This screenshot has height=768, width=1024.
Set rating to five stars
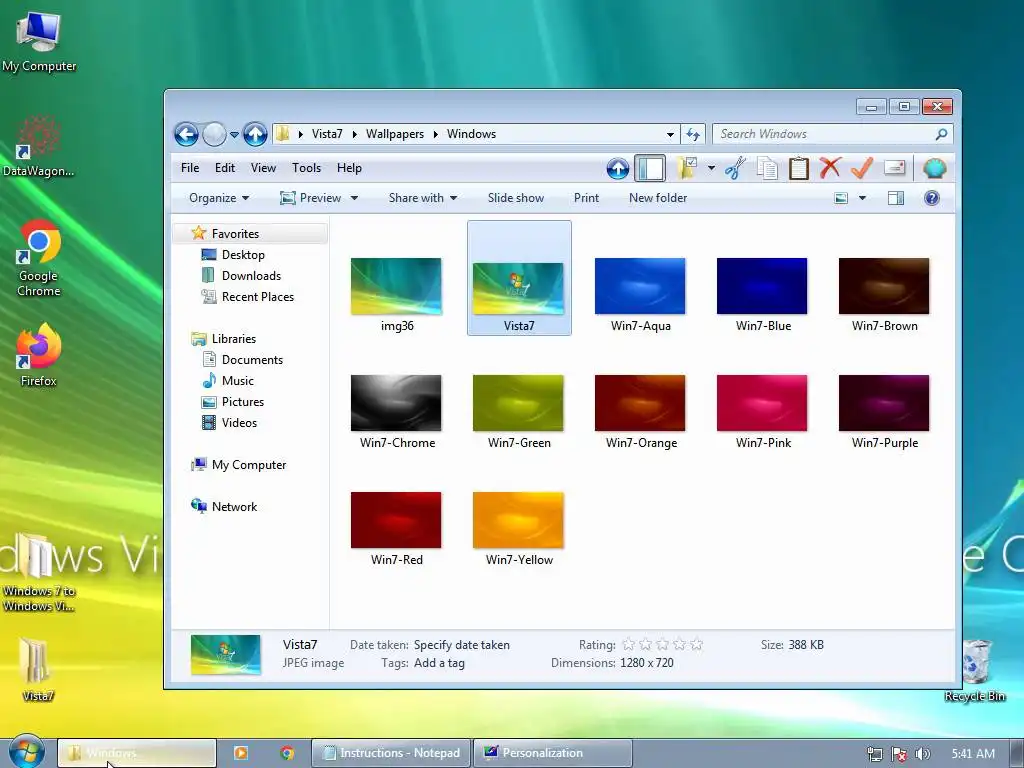[x=696, y=645]
